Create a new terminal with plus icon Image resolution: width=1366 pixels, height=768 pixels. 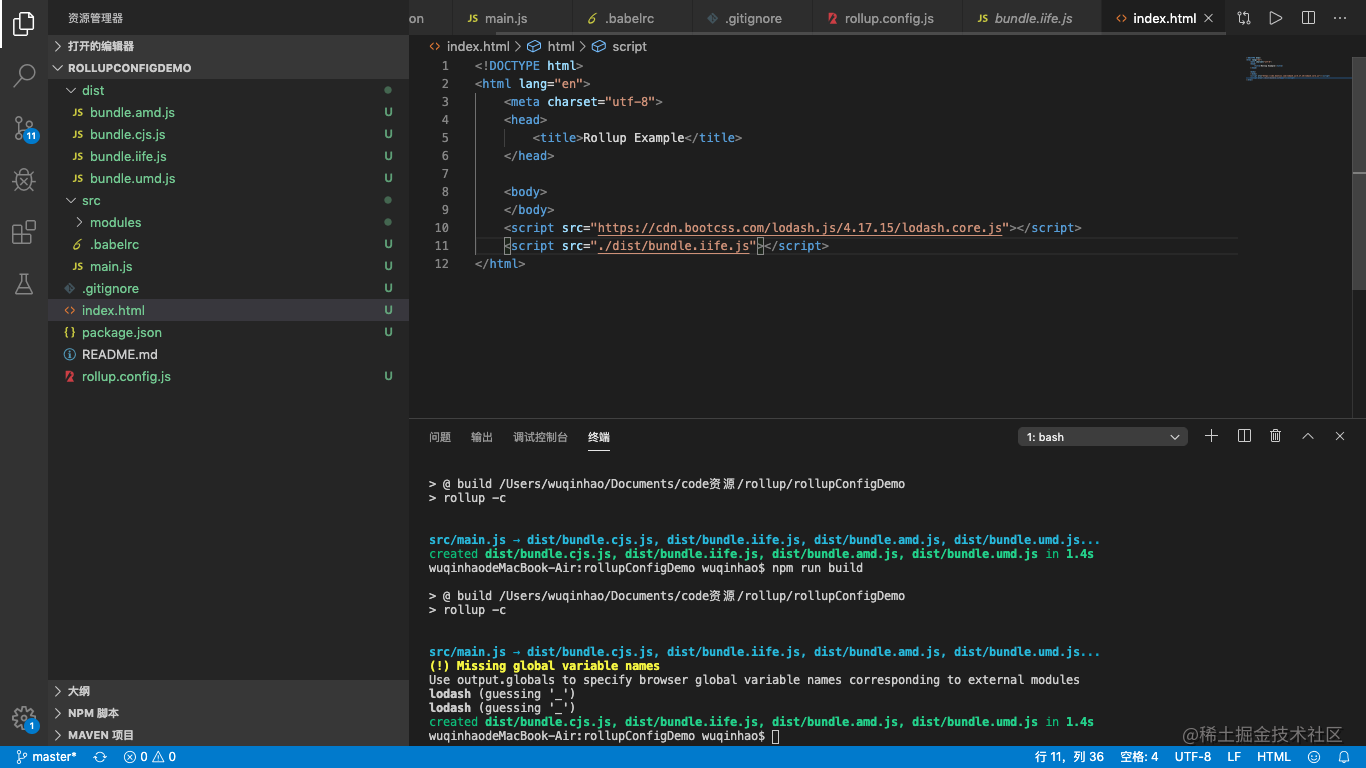point(1211,436)
